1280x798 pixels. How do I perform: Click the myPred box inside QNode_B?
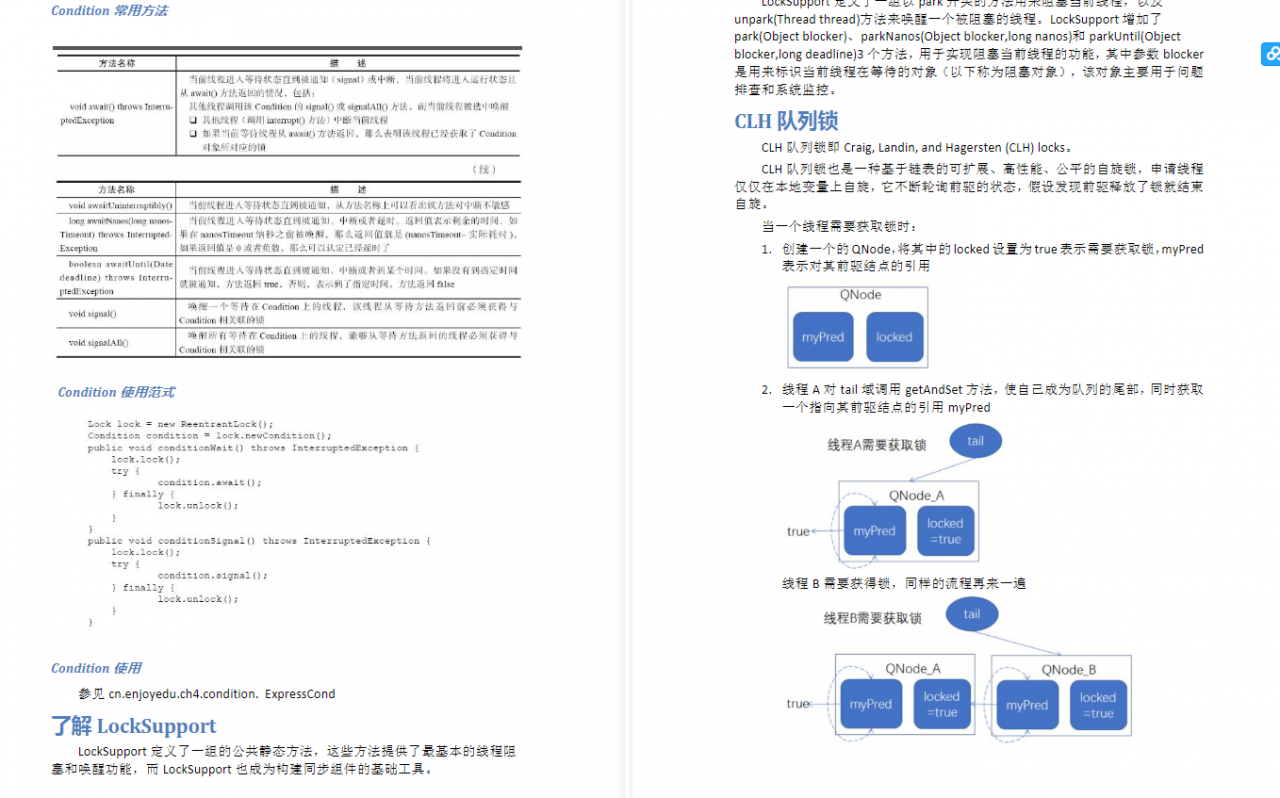click(1027, 704)
